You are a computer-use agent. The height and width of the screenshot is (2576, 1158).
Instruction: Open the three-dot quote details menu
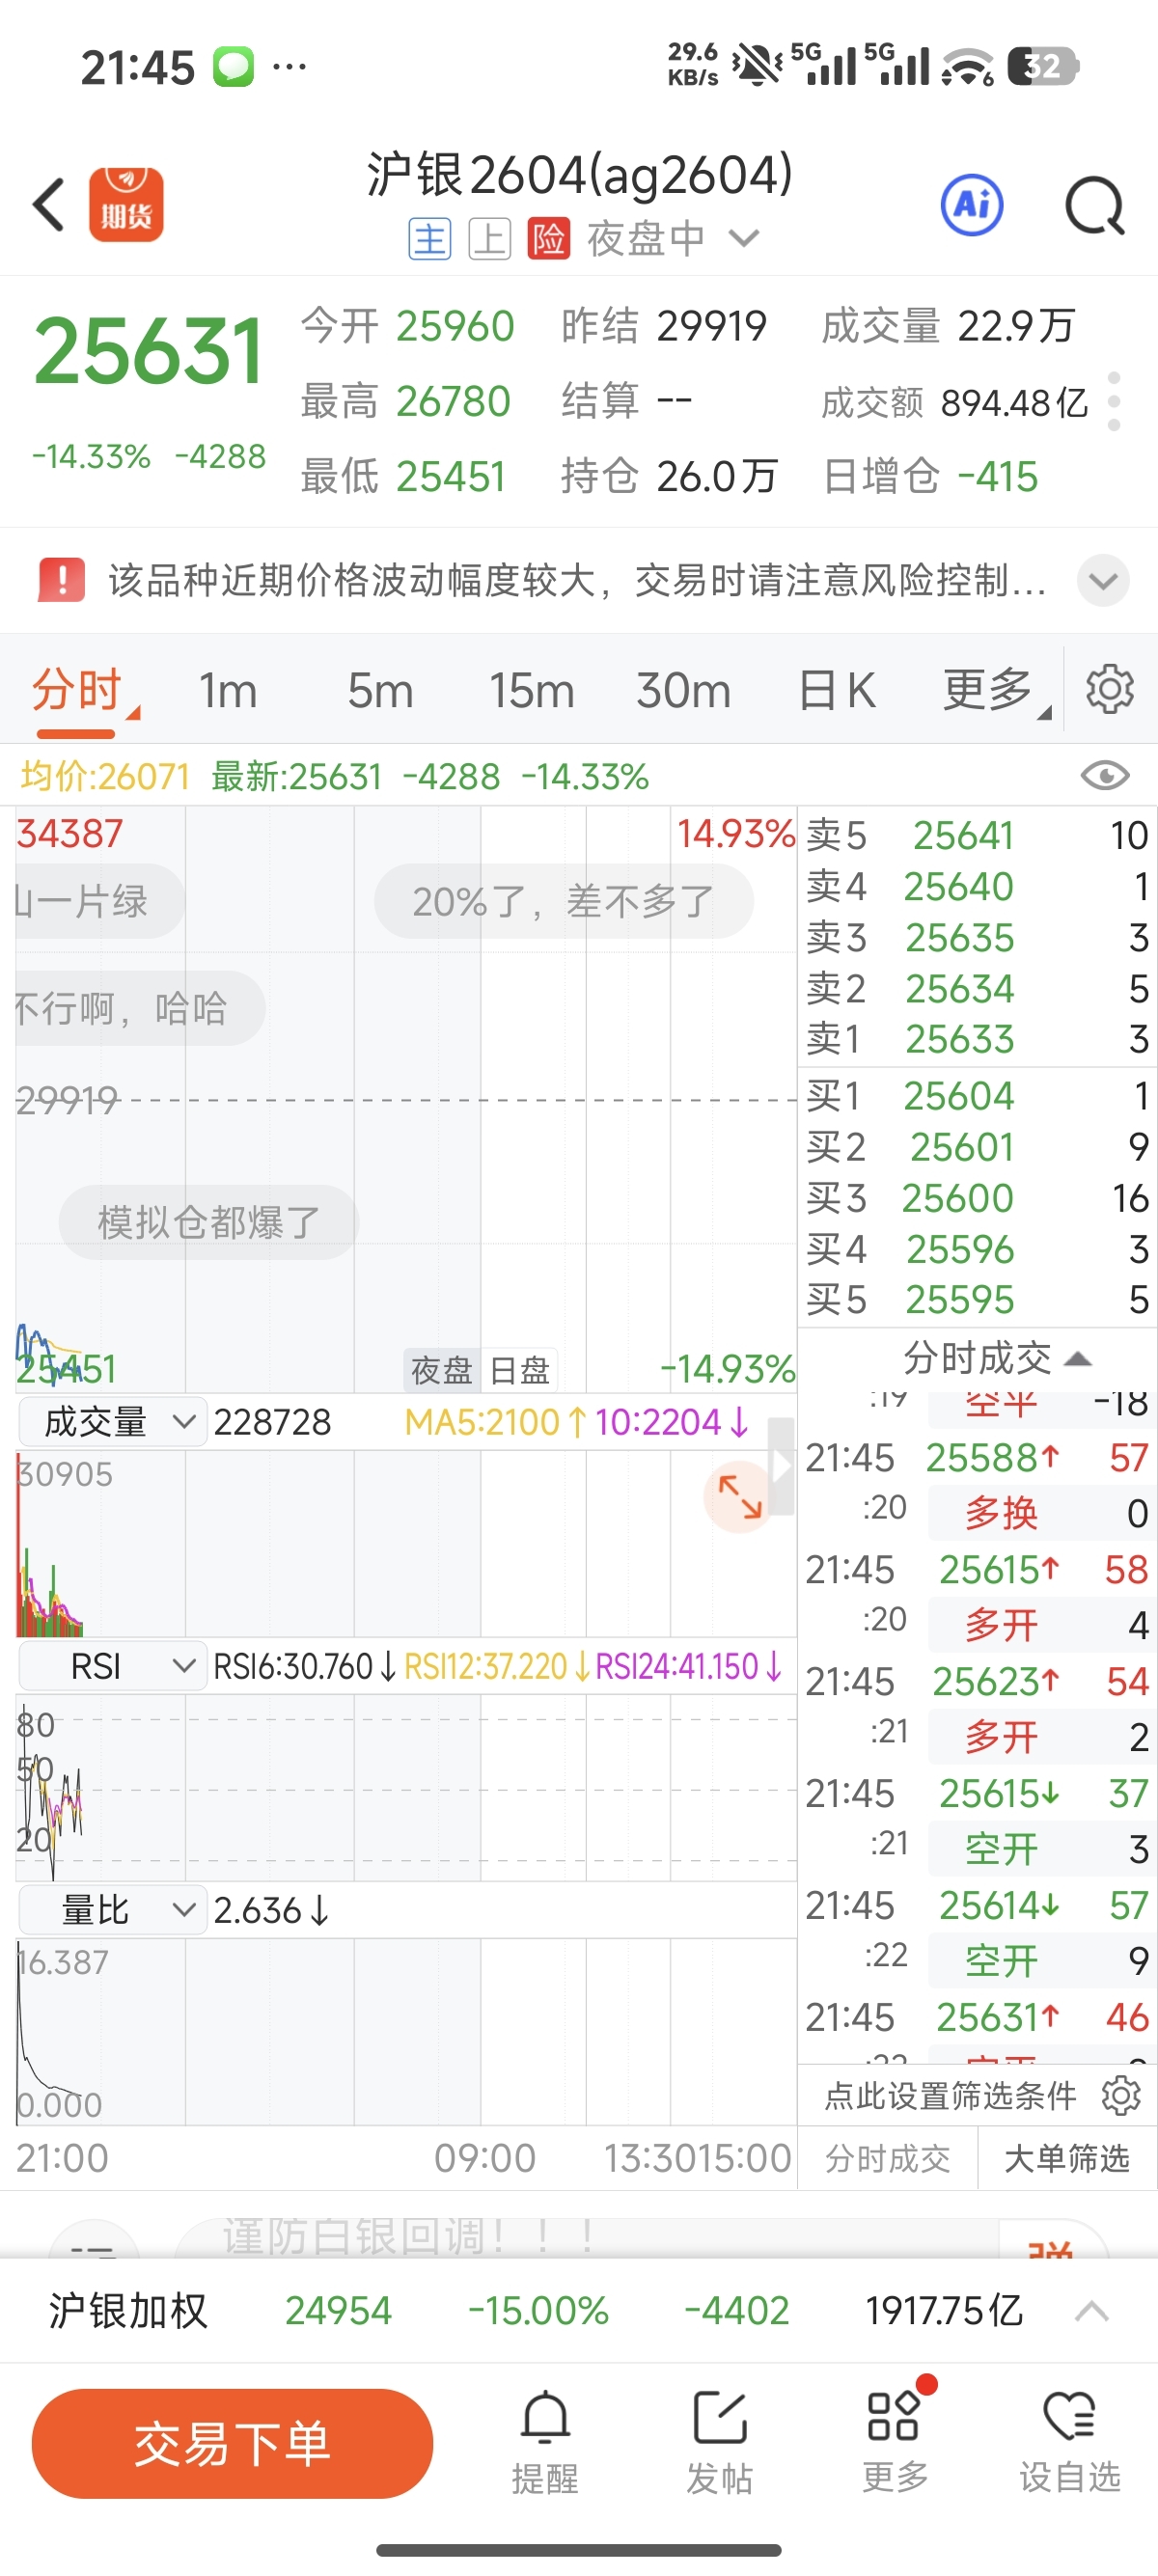[1114, 401]
